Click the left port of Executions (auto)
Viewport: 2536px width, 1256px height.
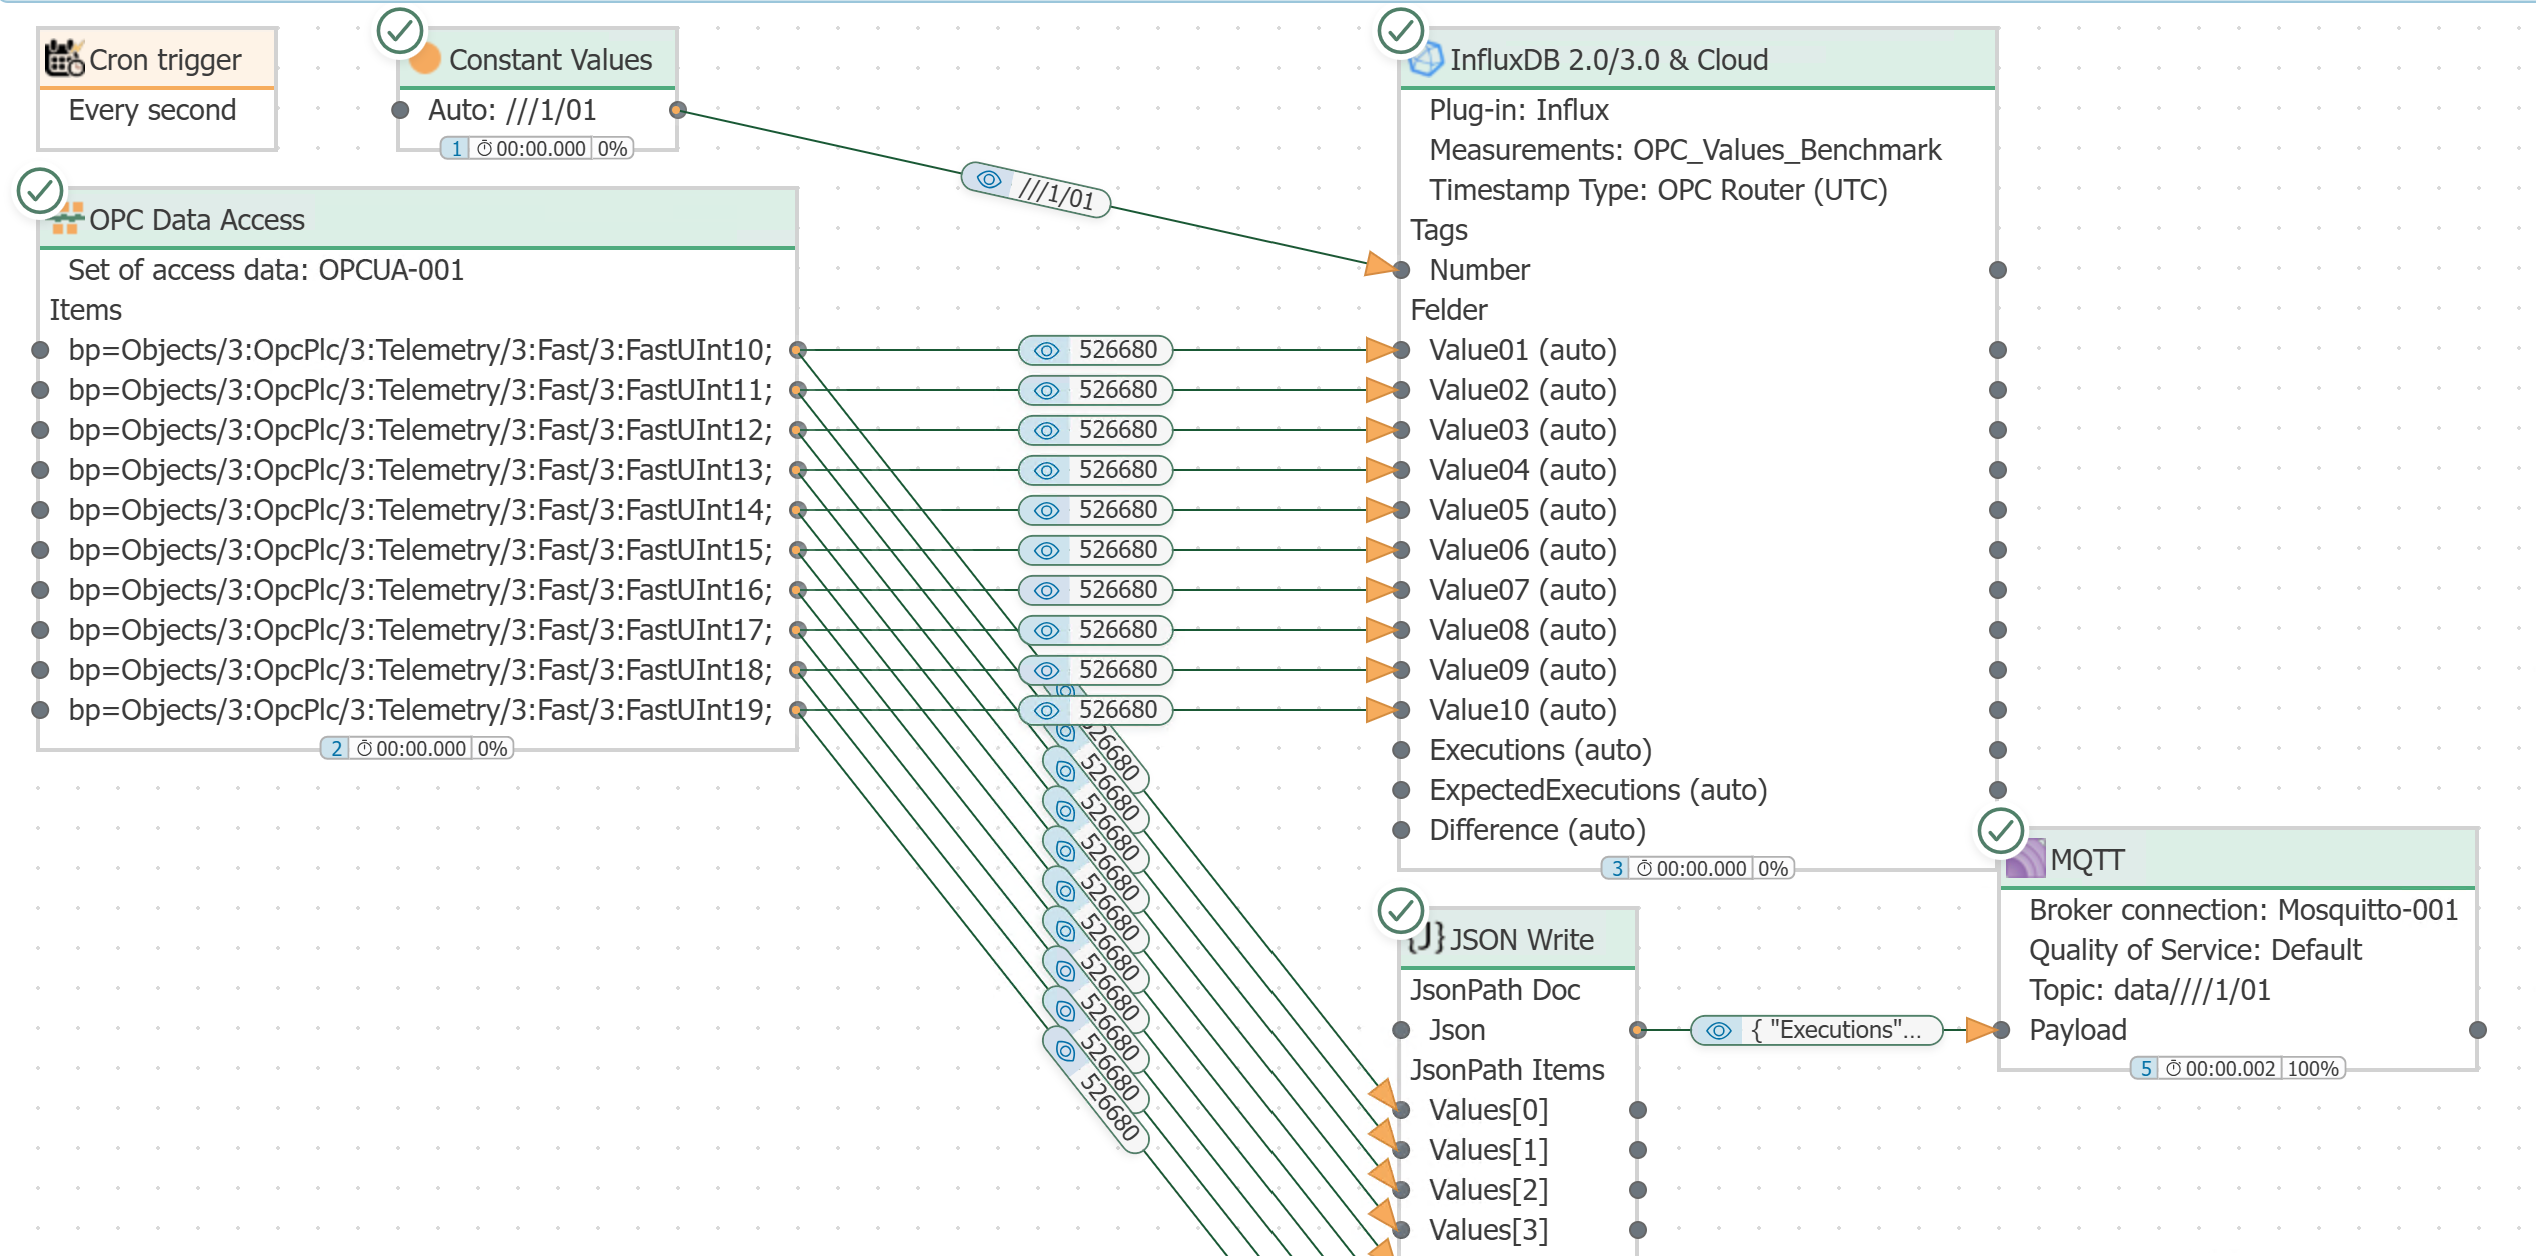[1402, 750]
